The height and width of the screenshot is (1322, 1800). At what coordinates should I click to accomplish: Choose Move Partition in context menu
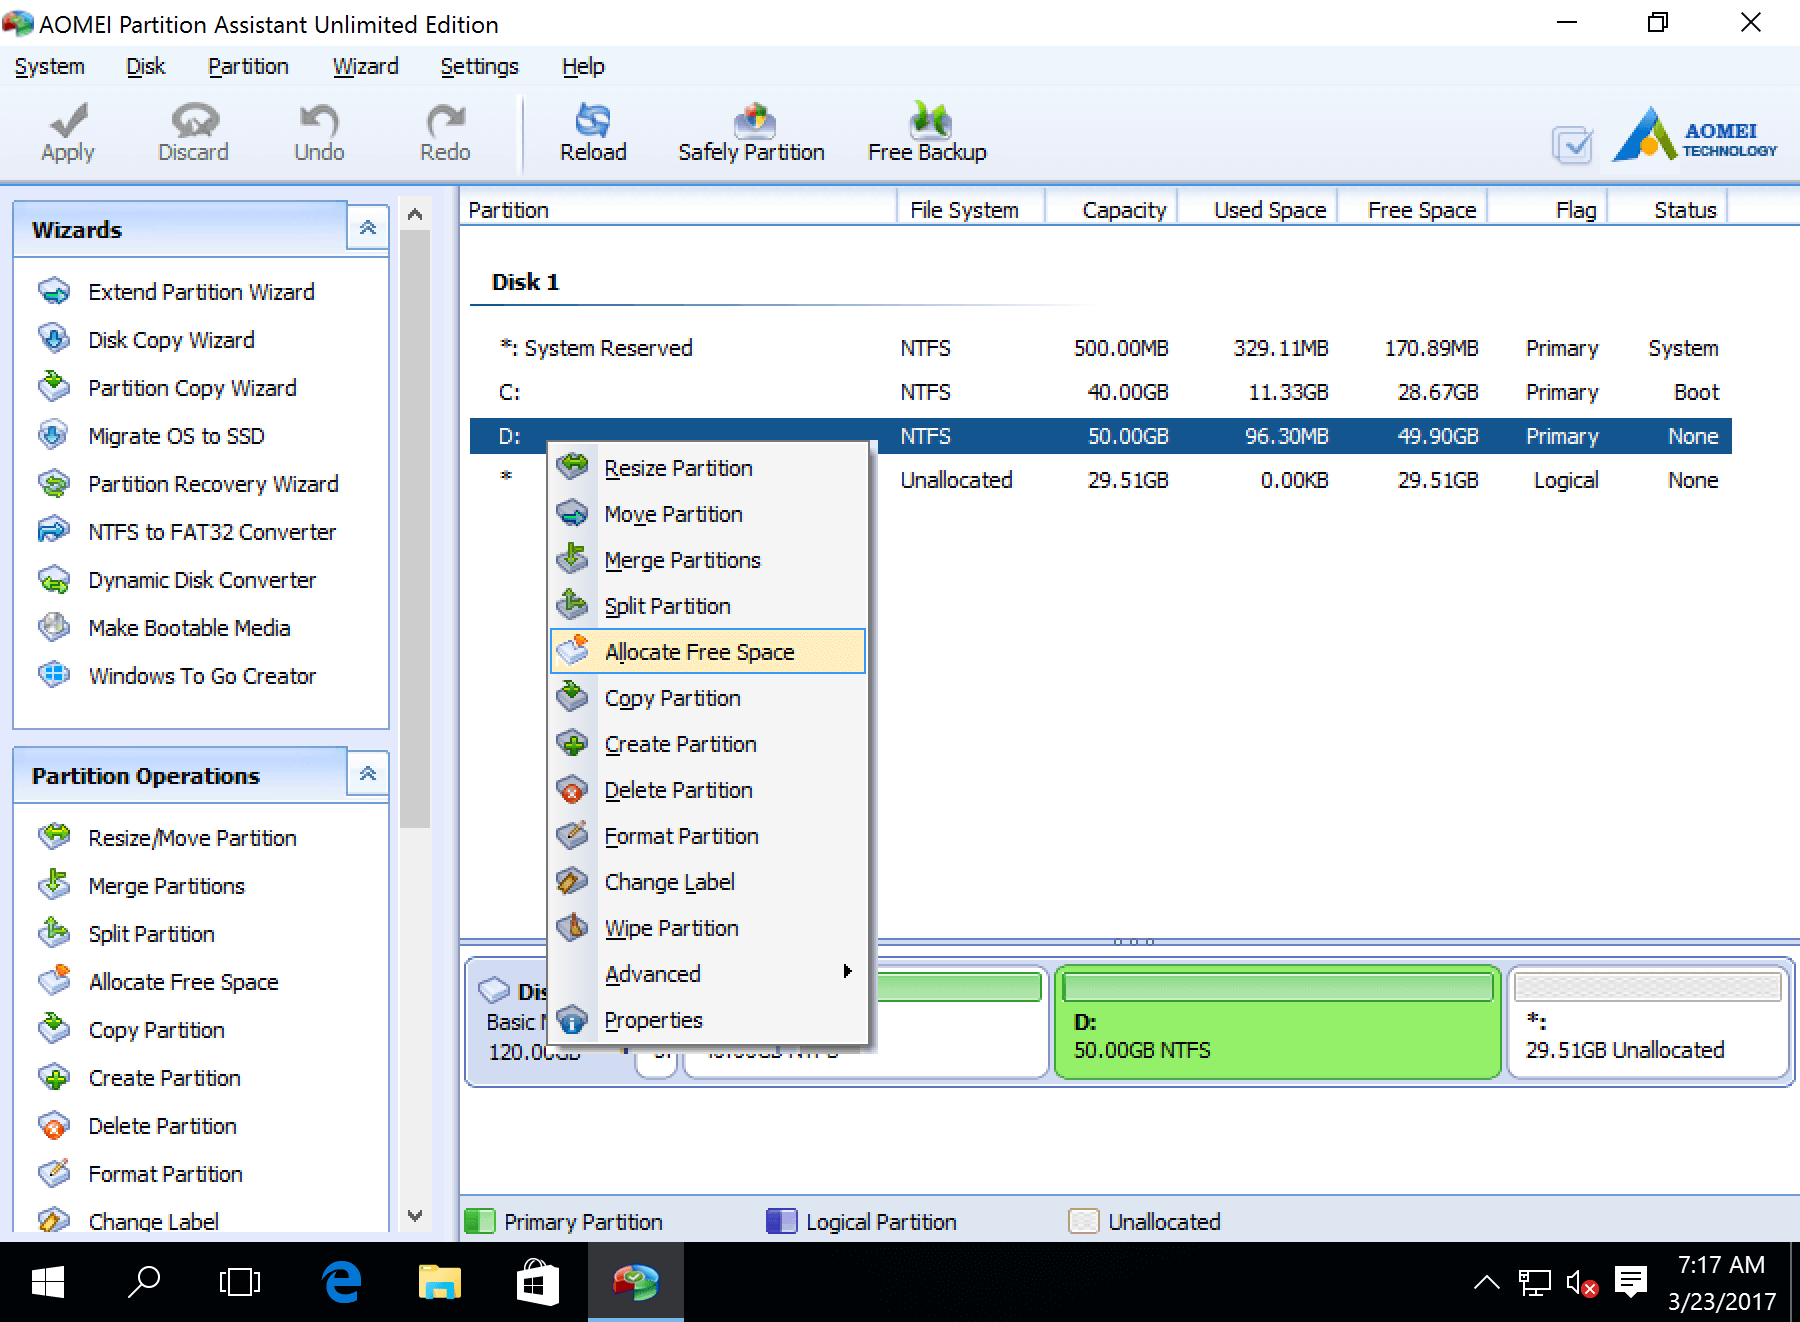pos(708,514)
